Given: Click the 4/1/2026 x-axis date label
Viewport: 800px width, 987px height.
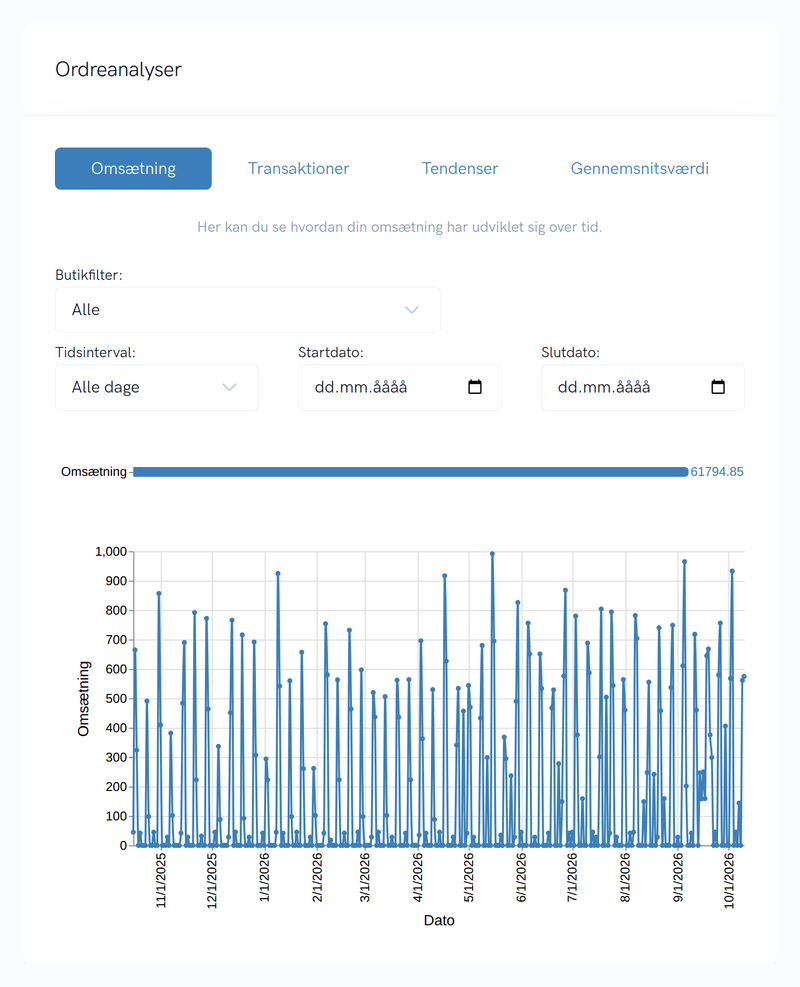Looking at the screenshot, I should (418, 877).
